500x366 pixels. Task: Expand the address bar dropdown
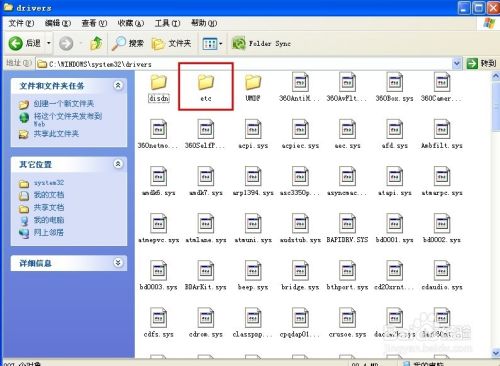(x=456, y=63)
